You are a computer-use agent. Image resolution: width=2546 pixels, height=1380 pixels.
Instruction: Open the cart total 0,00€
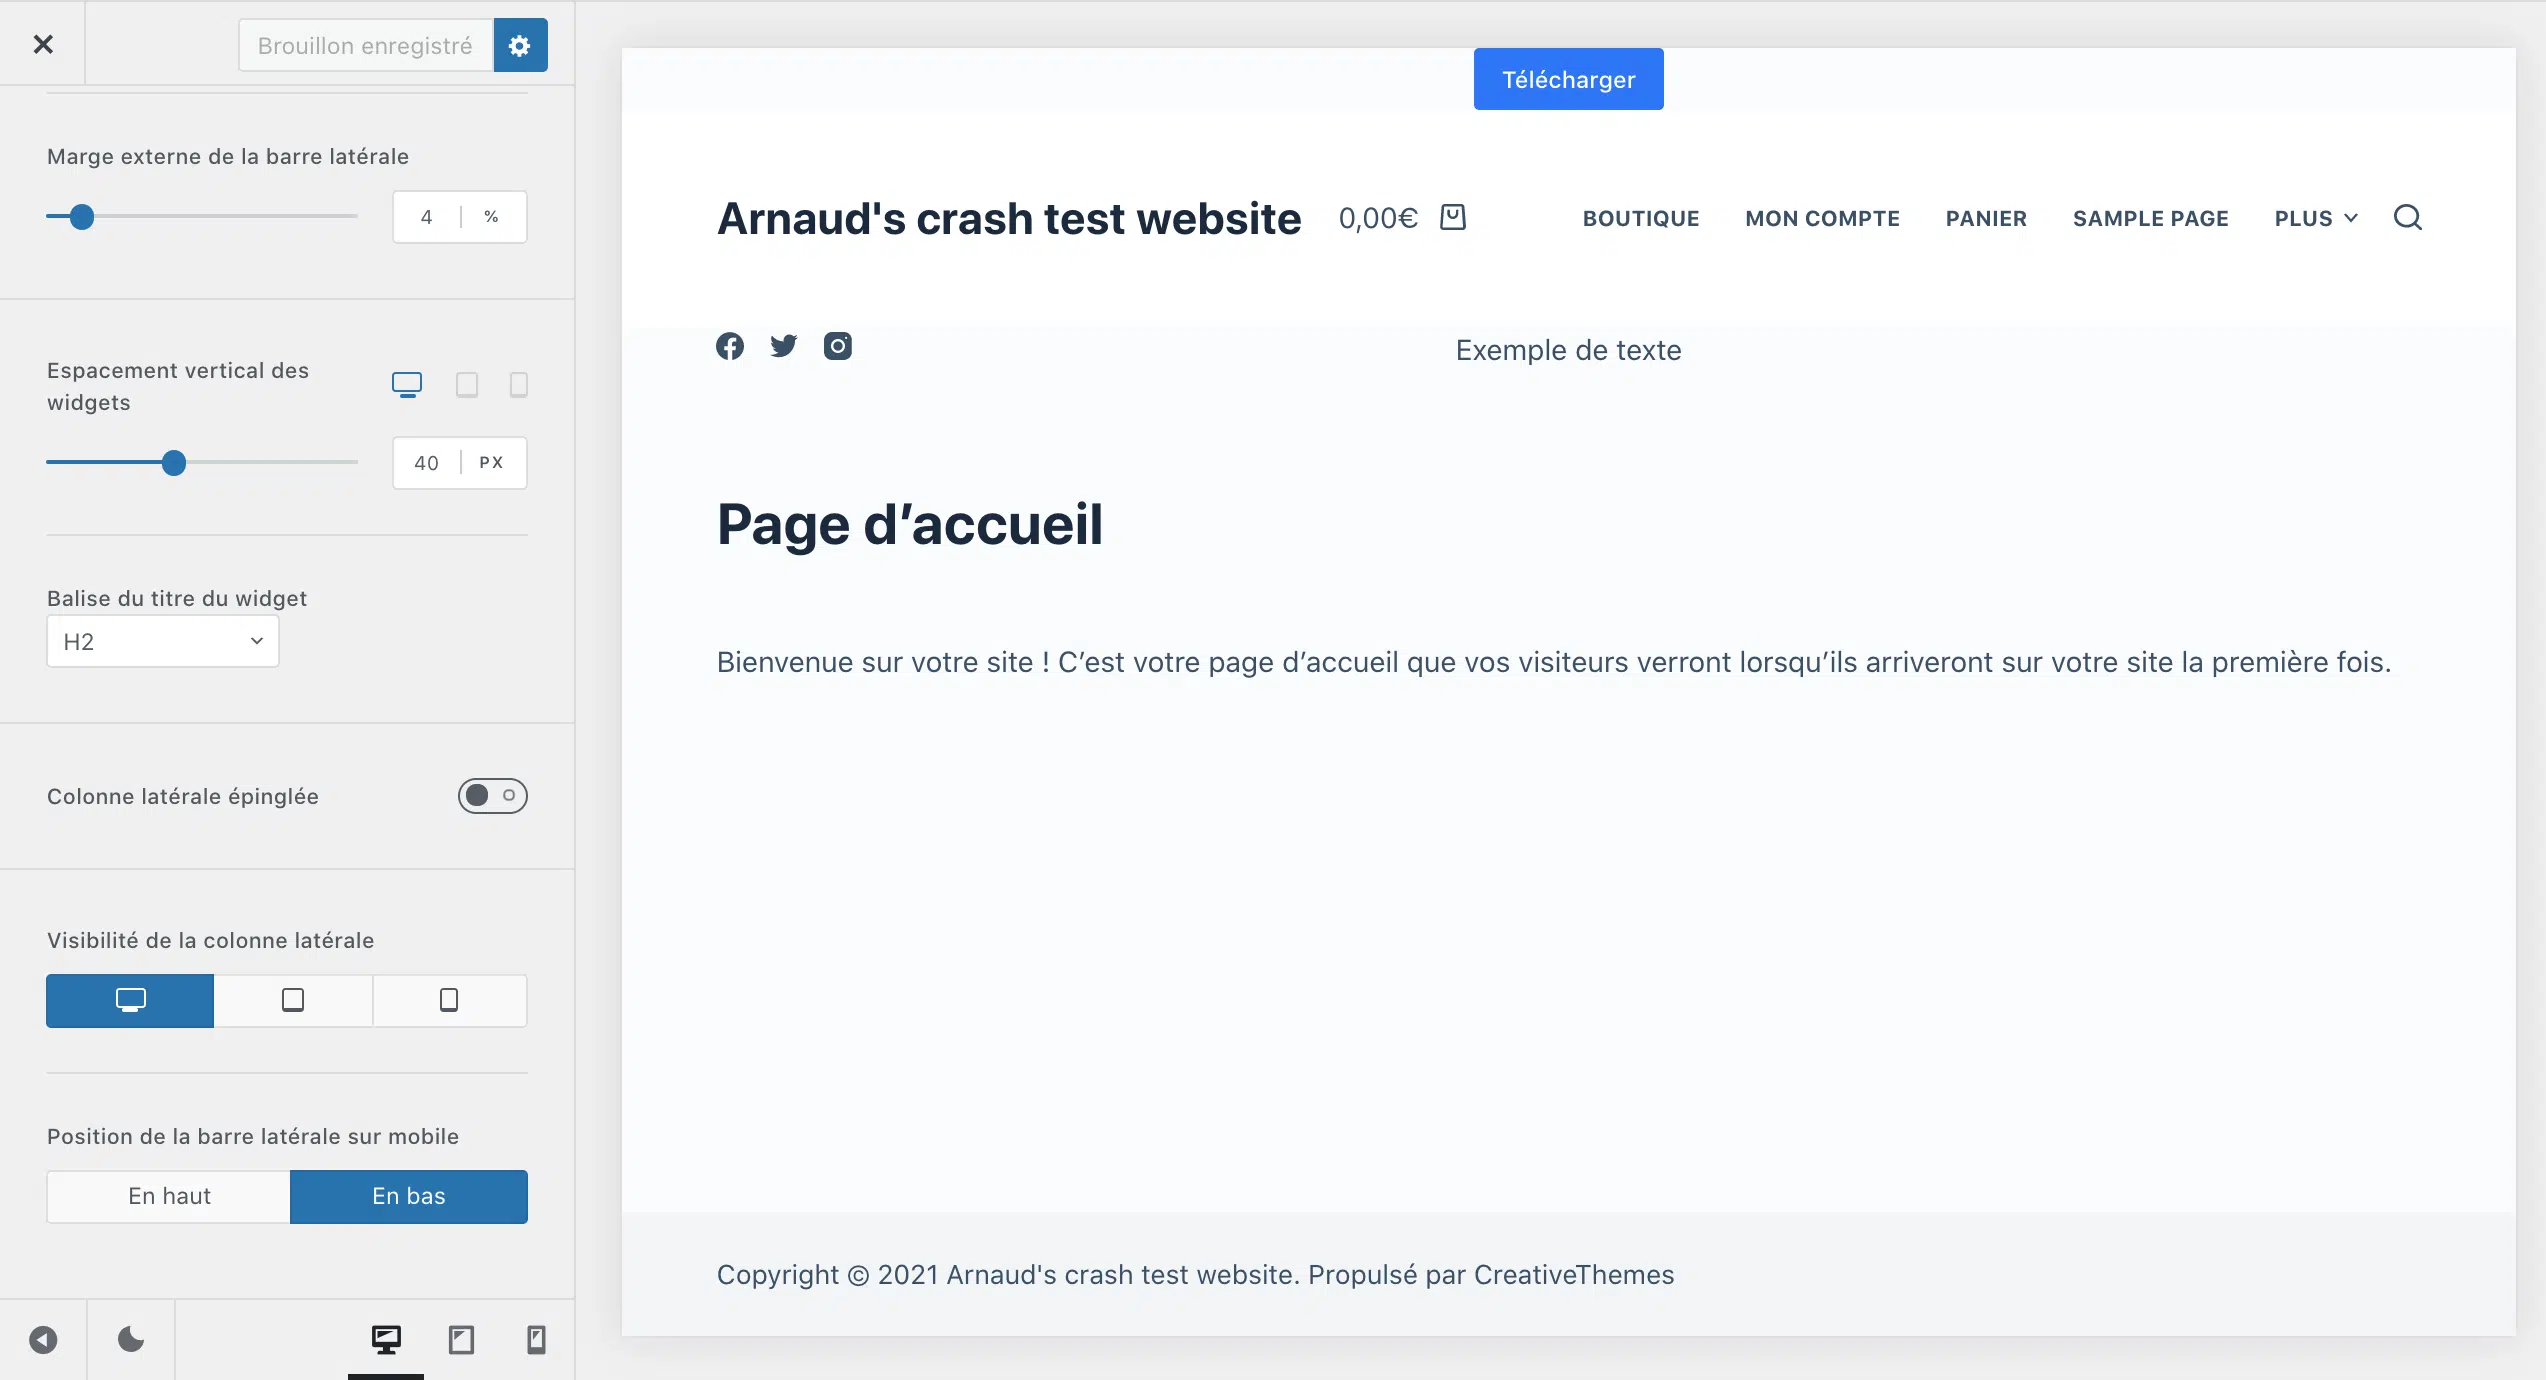click(x=1378, y=218)
